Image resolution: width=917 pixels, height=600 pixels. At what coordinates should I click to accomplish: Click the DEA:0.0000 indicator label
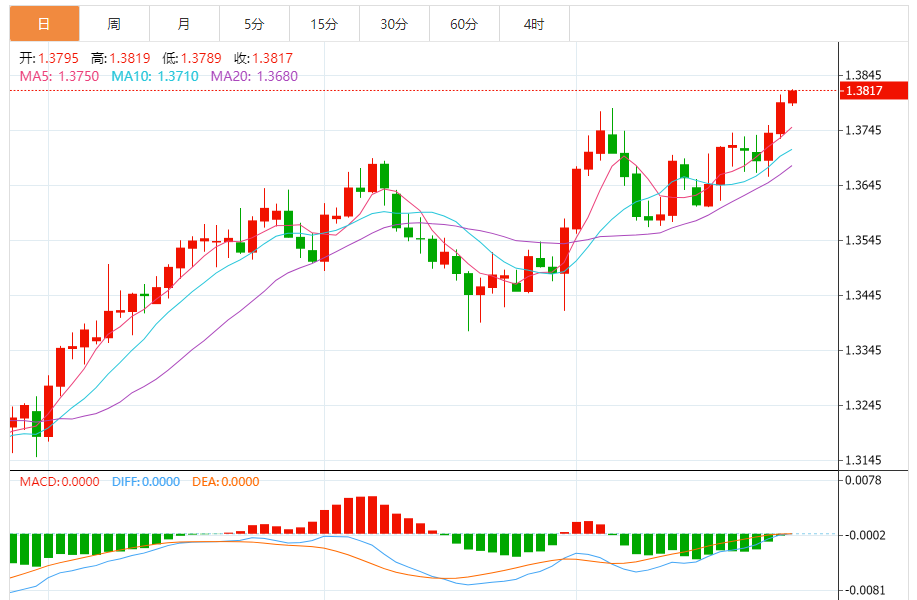pos(226,482)
